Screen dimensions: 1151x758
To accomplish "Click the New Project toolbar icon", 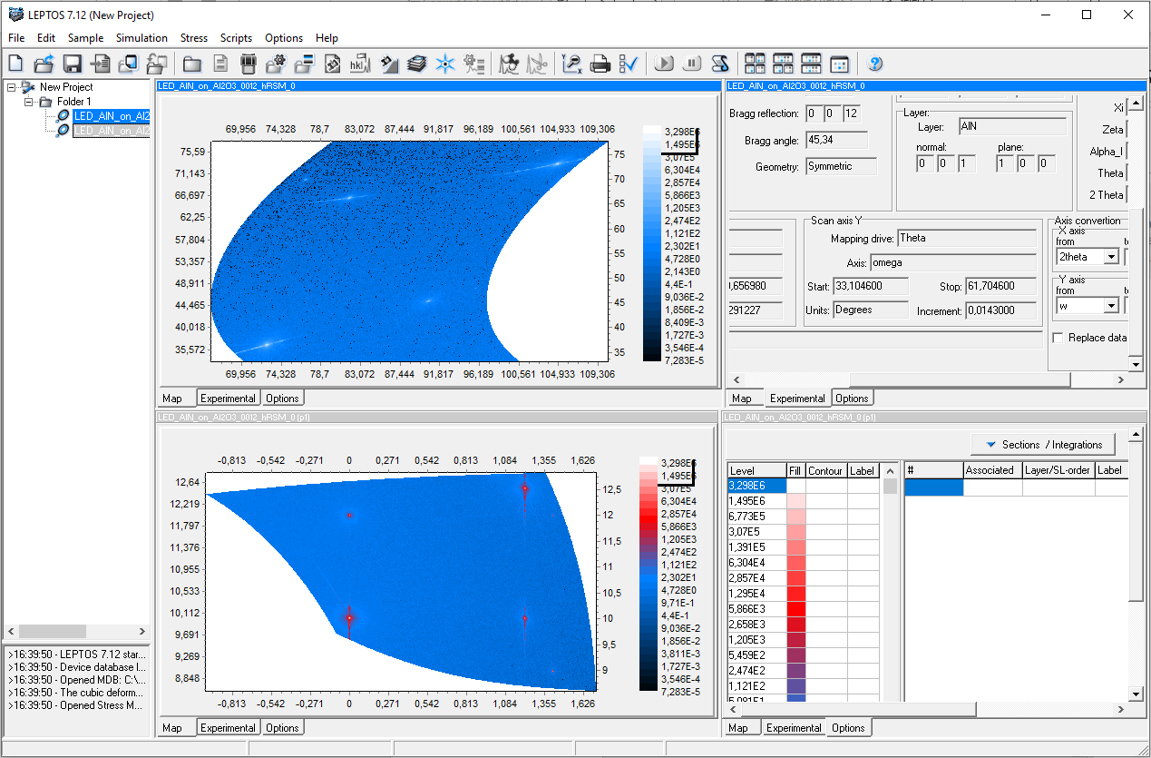I will (15, 64).
